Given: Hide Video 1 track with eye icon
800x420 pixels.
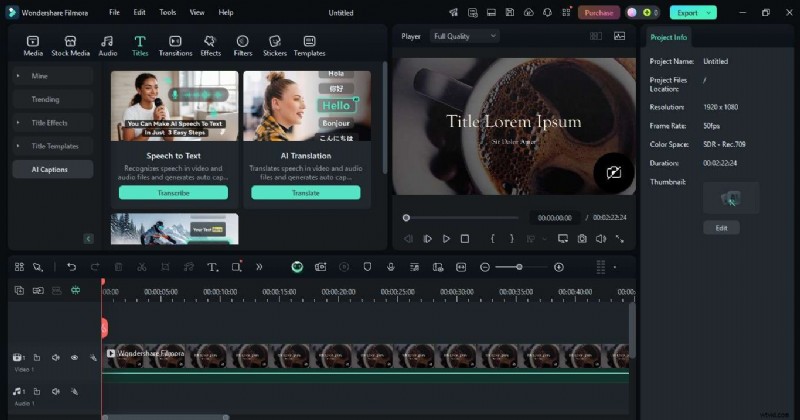Looking at the screenshot, I should [74, 357].
